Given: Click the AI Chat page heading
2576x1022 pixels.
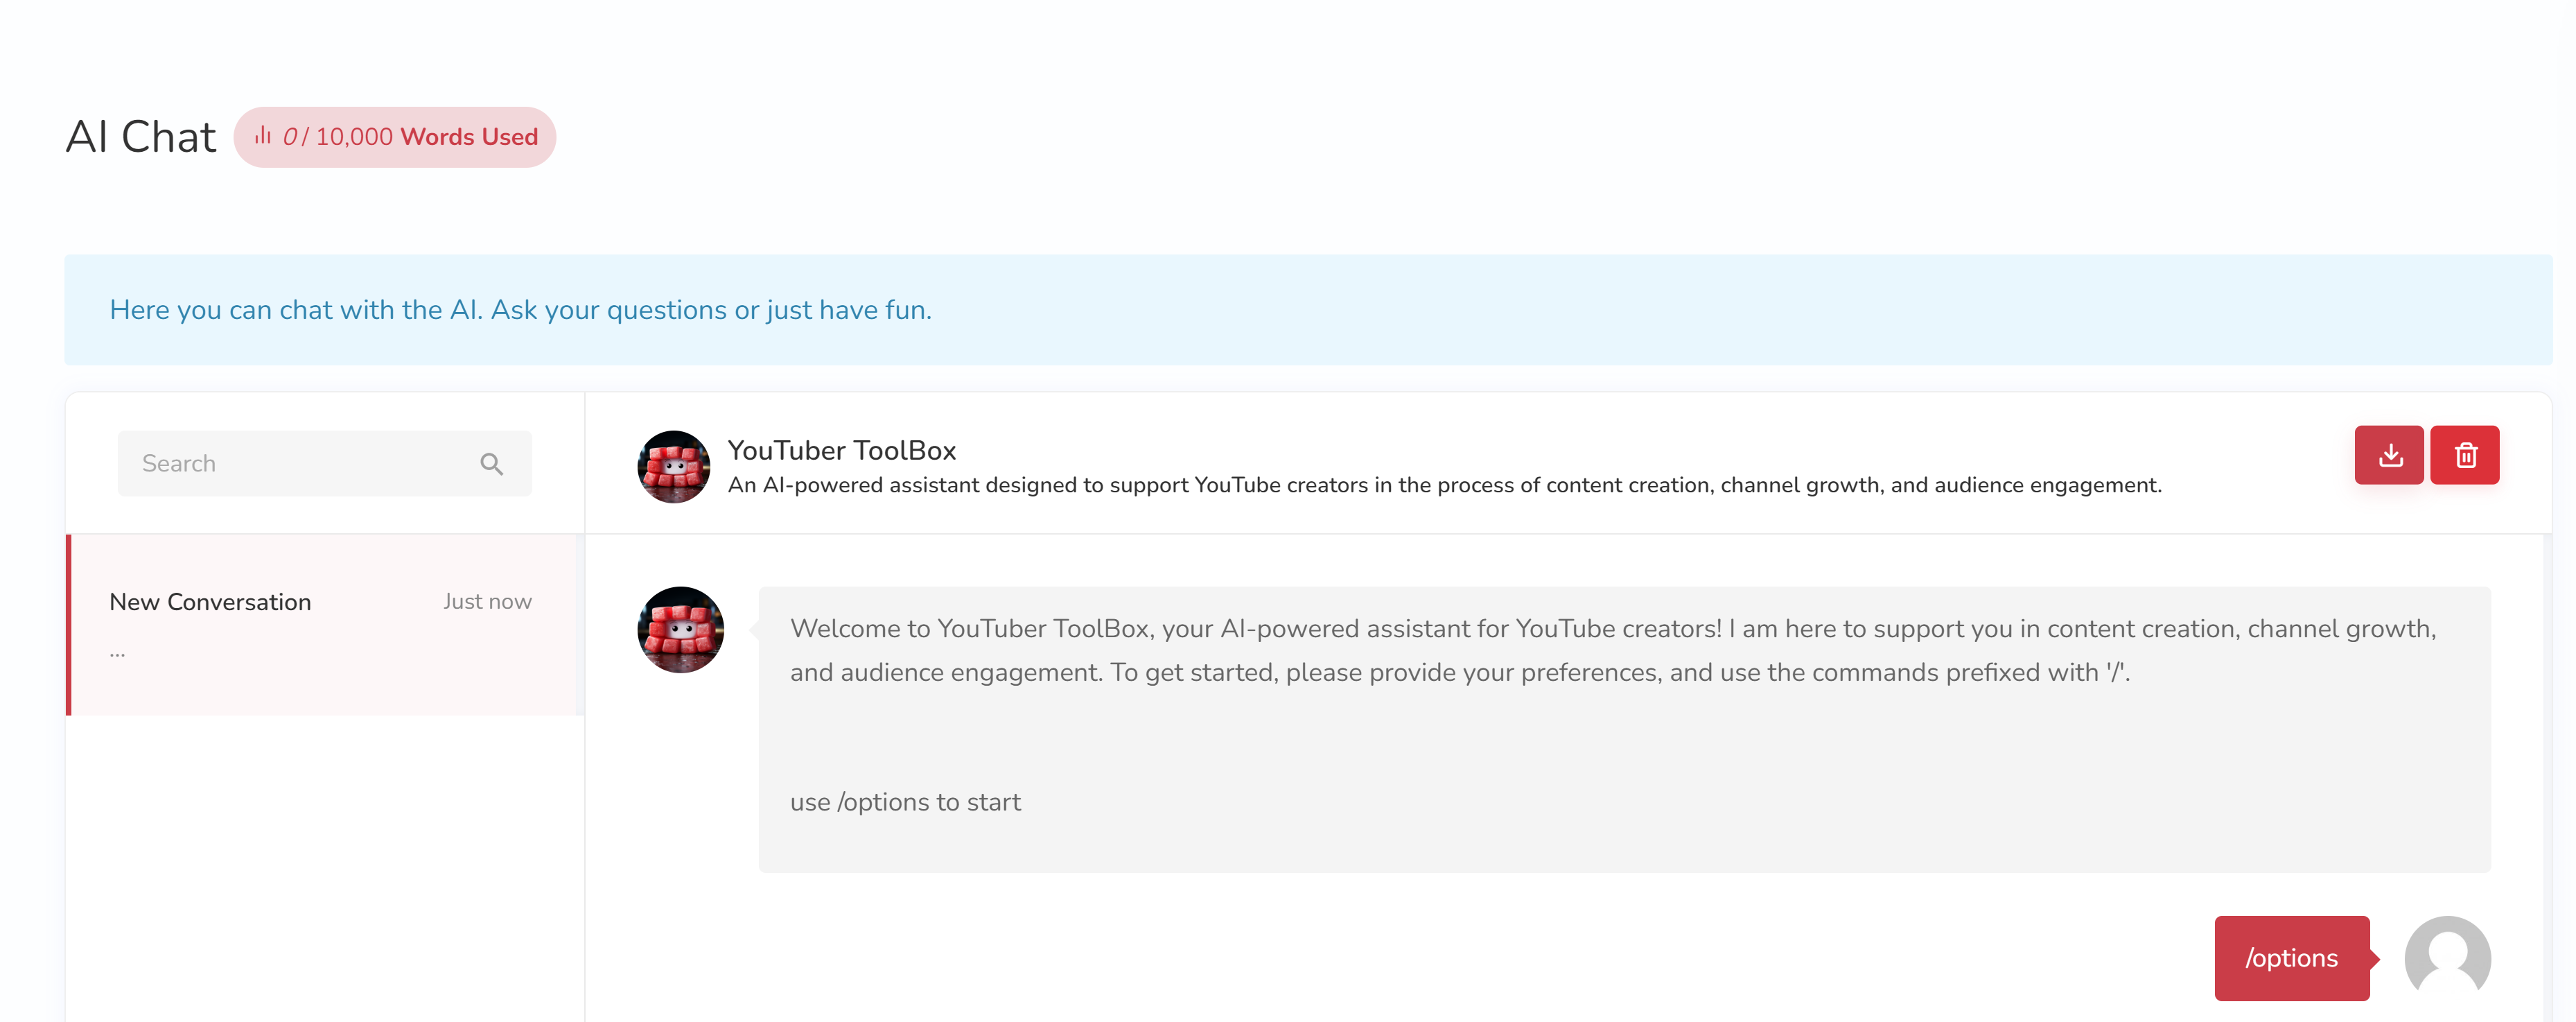Looking at the screenshot, I should tap(141, 137).
